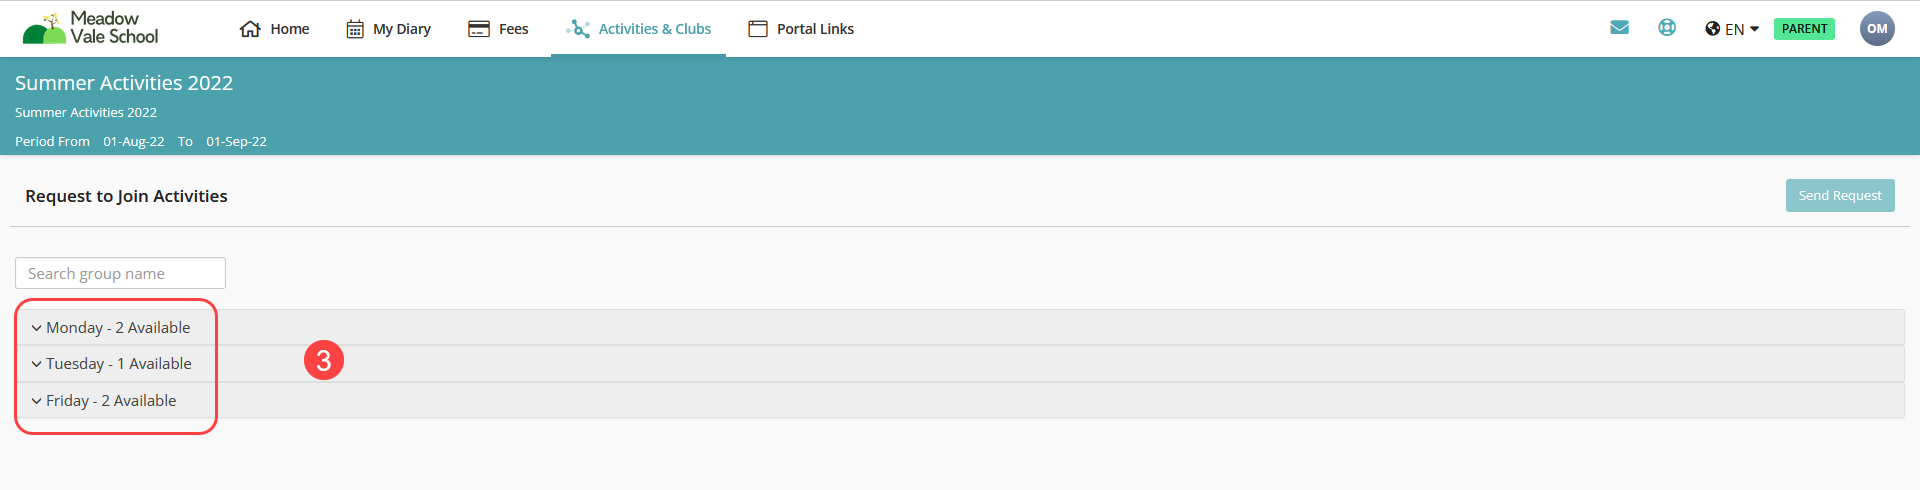Expand the Friday - 2 Available group

(x=960, y=400)
